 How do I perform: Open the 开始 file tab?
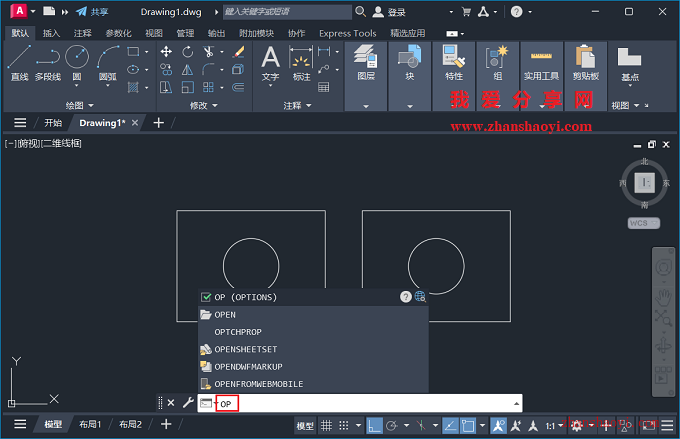click(53, 123)
